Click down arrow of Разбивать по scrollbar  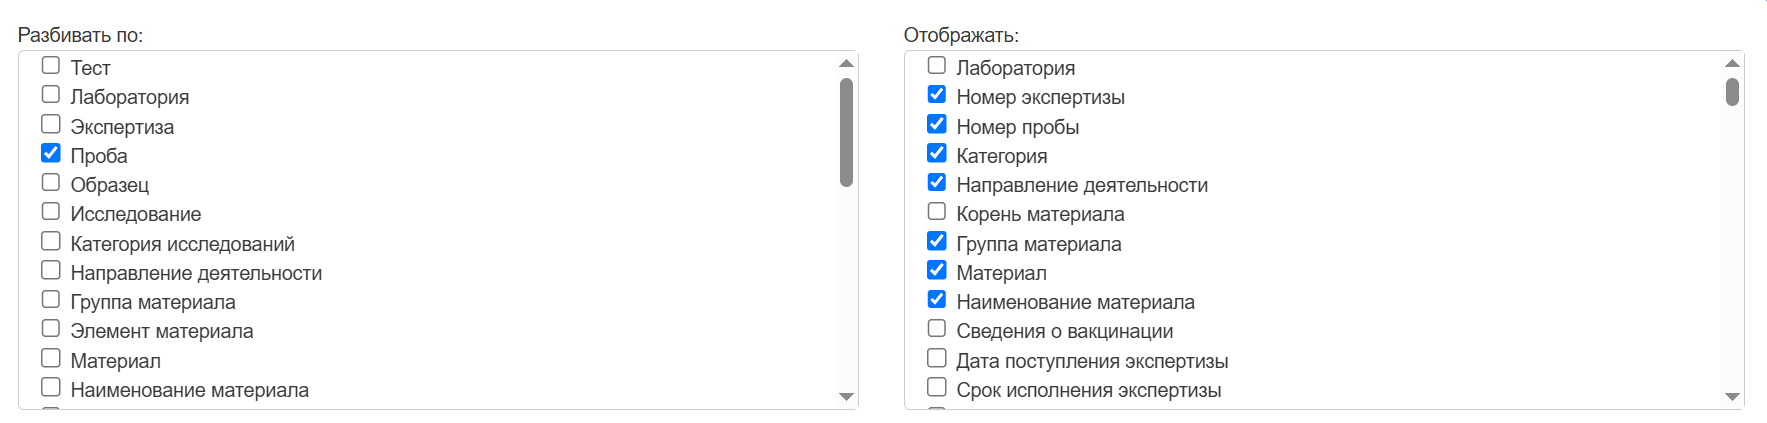point(846,397)
